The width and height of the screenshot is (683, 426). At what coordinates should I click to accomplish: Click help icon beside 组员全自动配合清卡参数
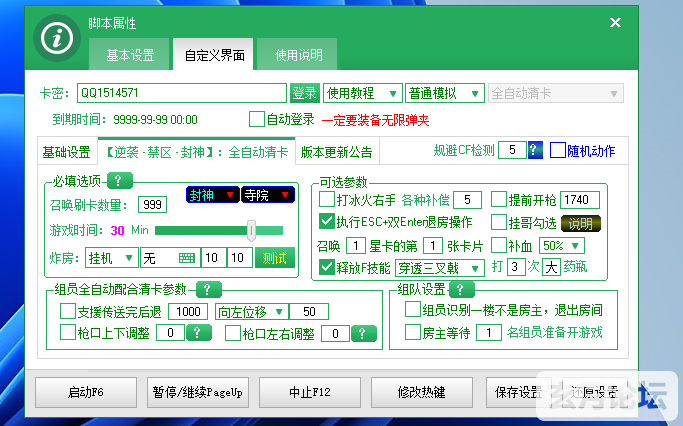(208, 290)
